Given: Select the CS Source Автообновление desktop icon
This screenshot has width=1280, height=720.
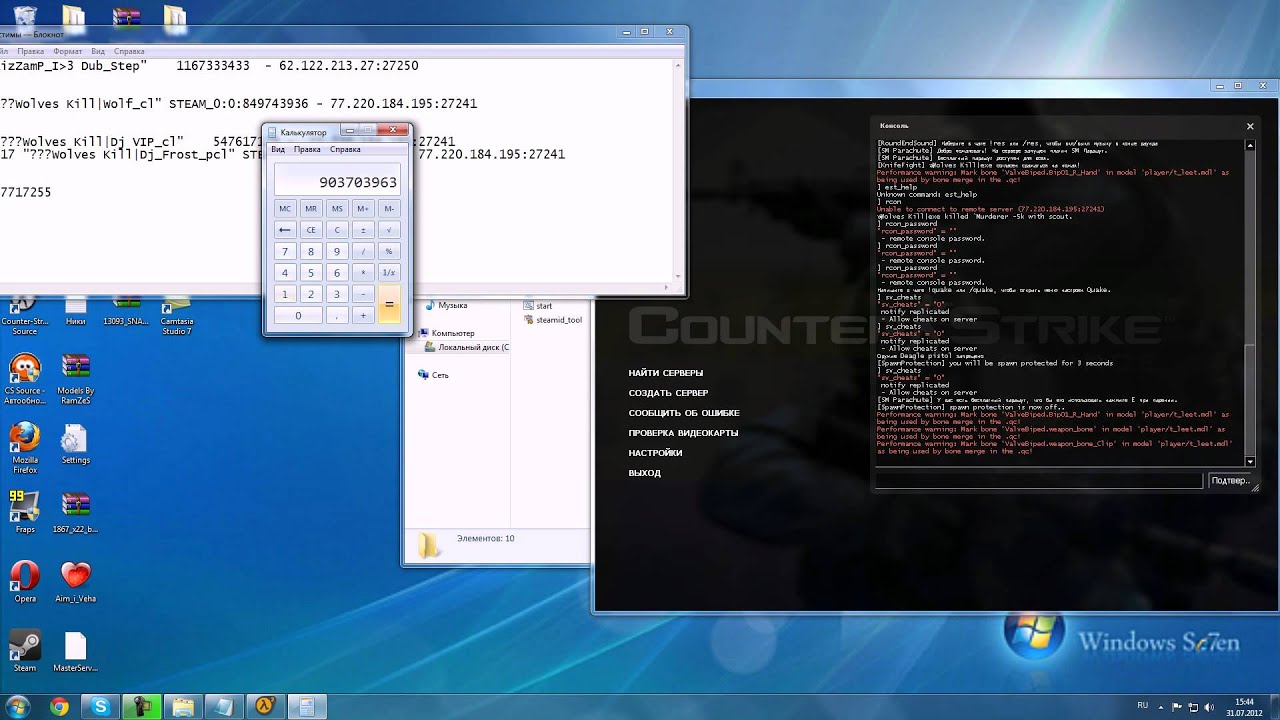Looking at the screenshot, I should [x=24, y=378].
